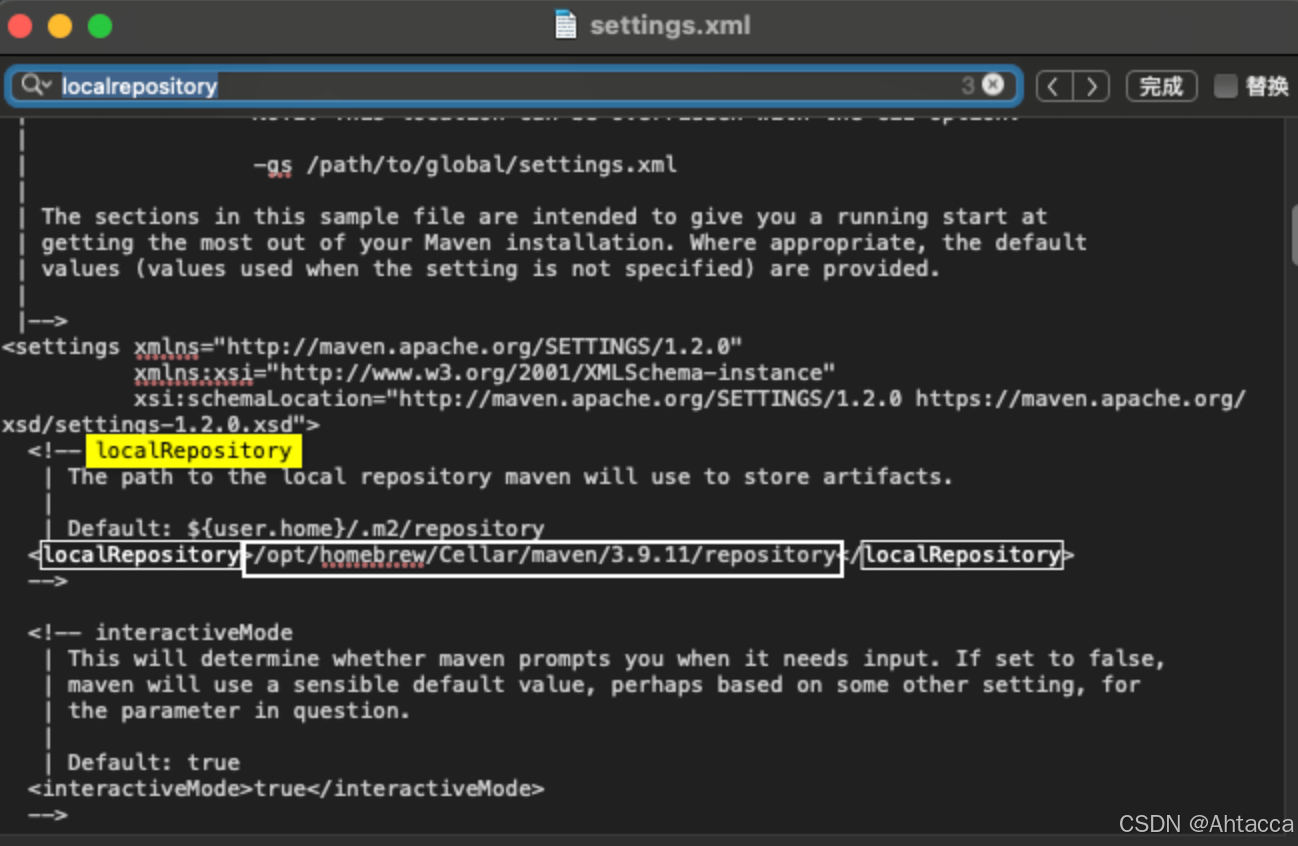The height and width of the screenshot is (846, 1298).
Task: Click line 'The sections in this sample file'
Action: pos(544,216)
